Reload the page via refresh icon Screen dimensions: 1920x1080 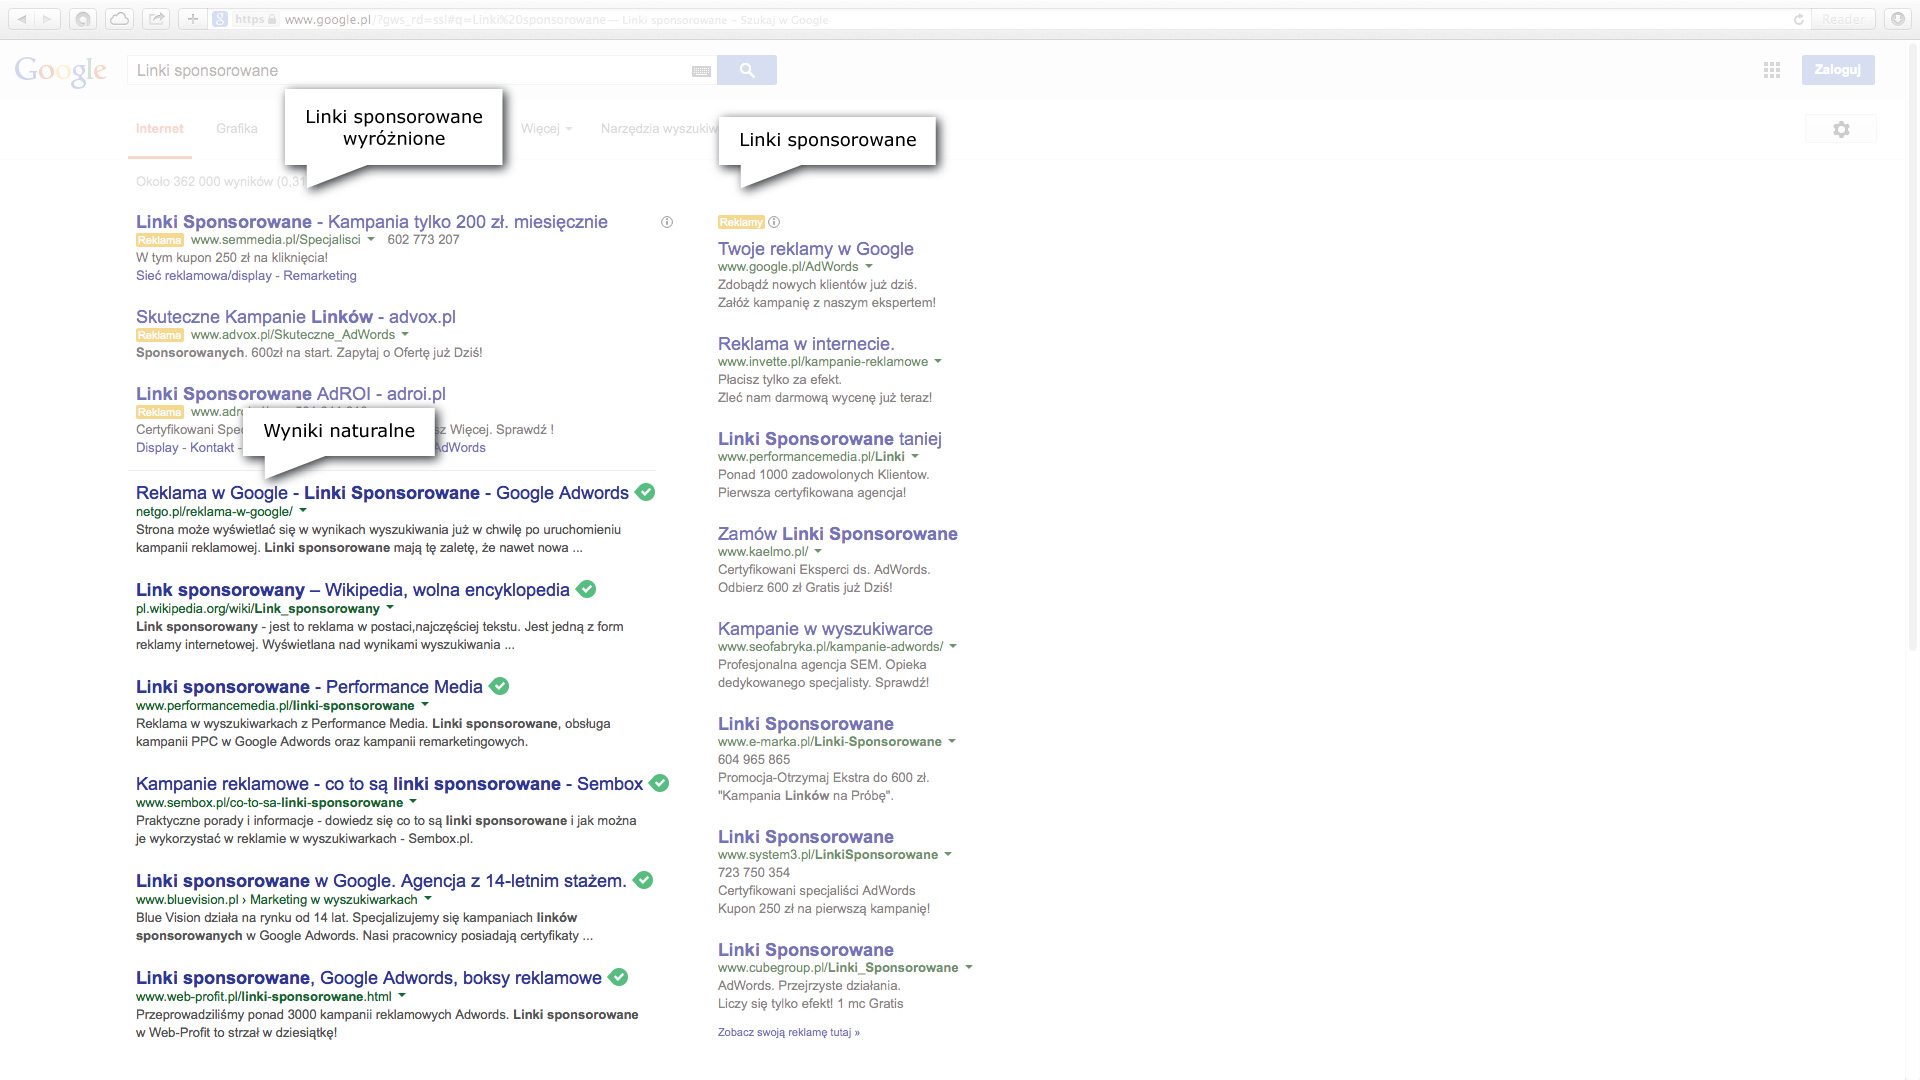(1798, 19)
